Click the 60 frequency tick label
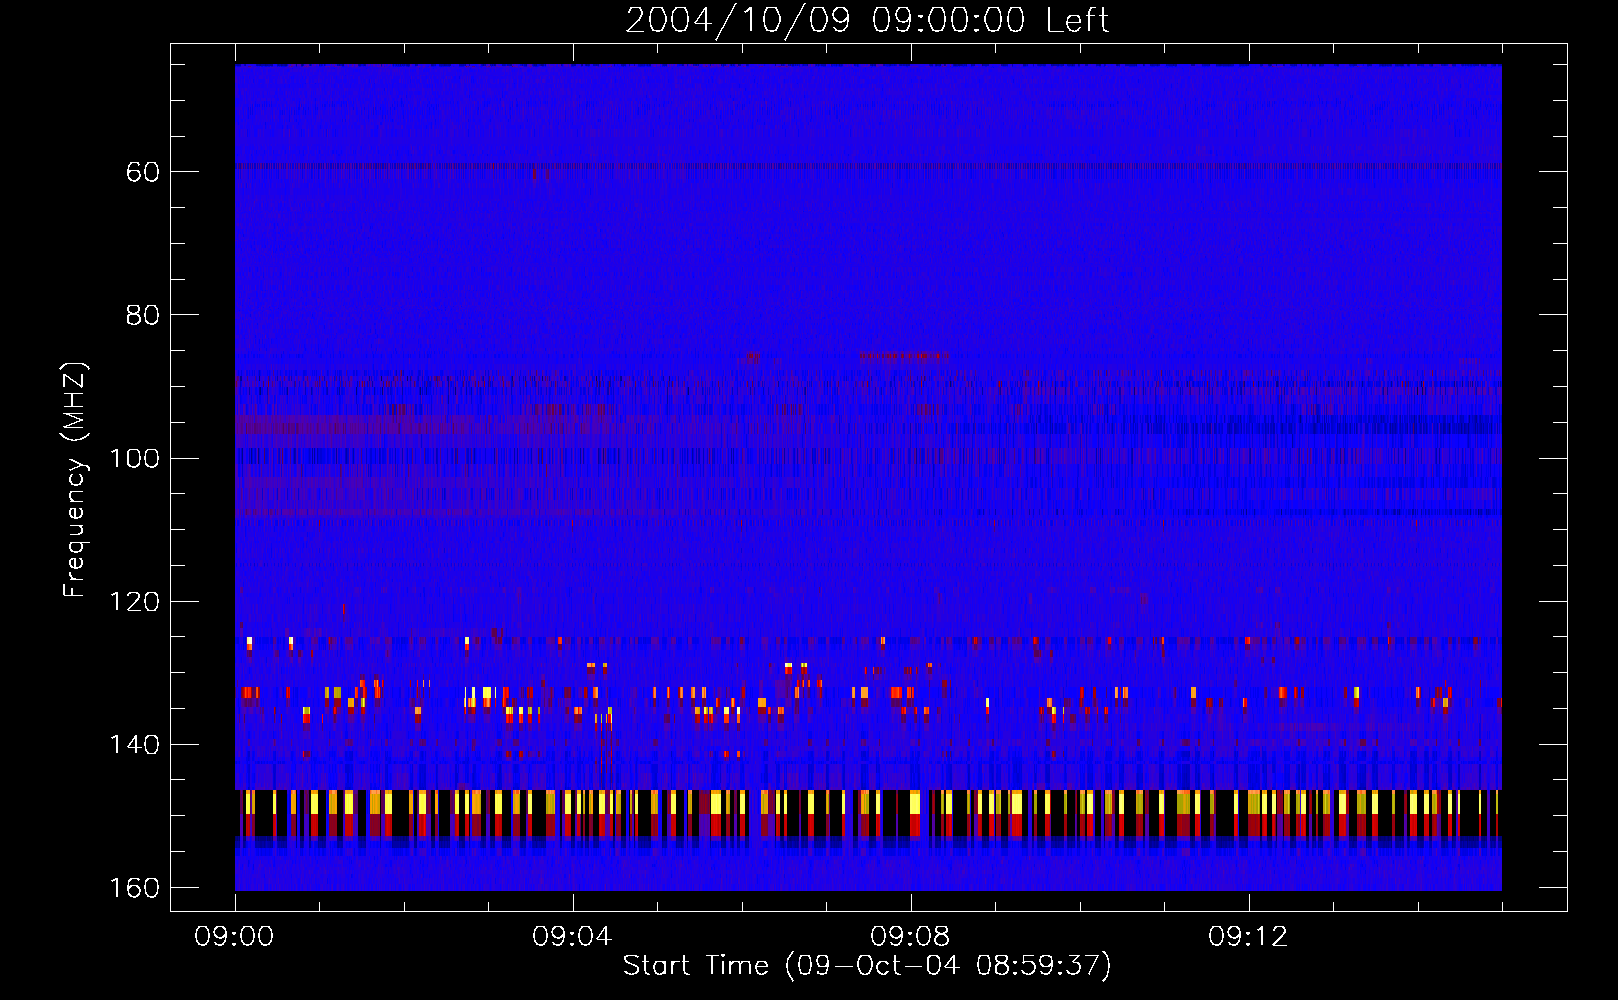The width and height of the screenshot is (1618, 1000). pyautogui.click(x=143, y=172)
